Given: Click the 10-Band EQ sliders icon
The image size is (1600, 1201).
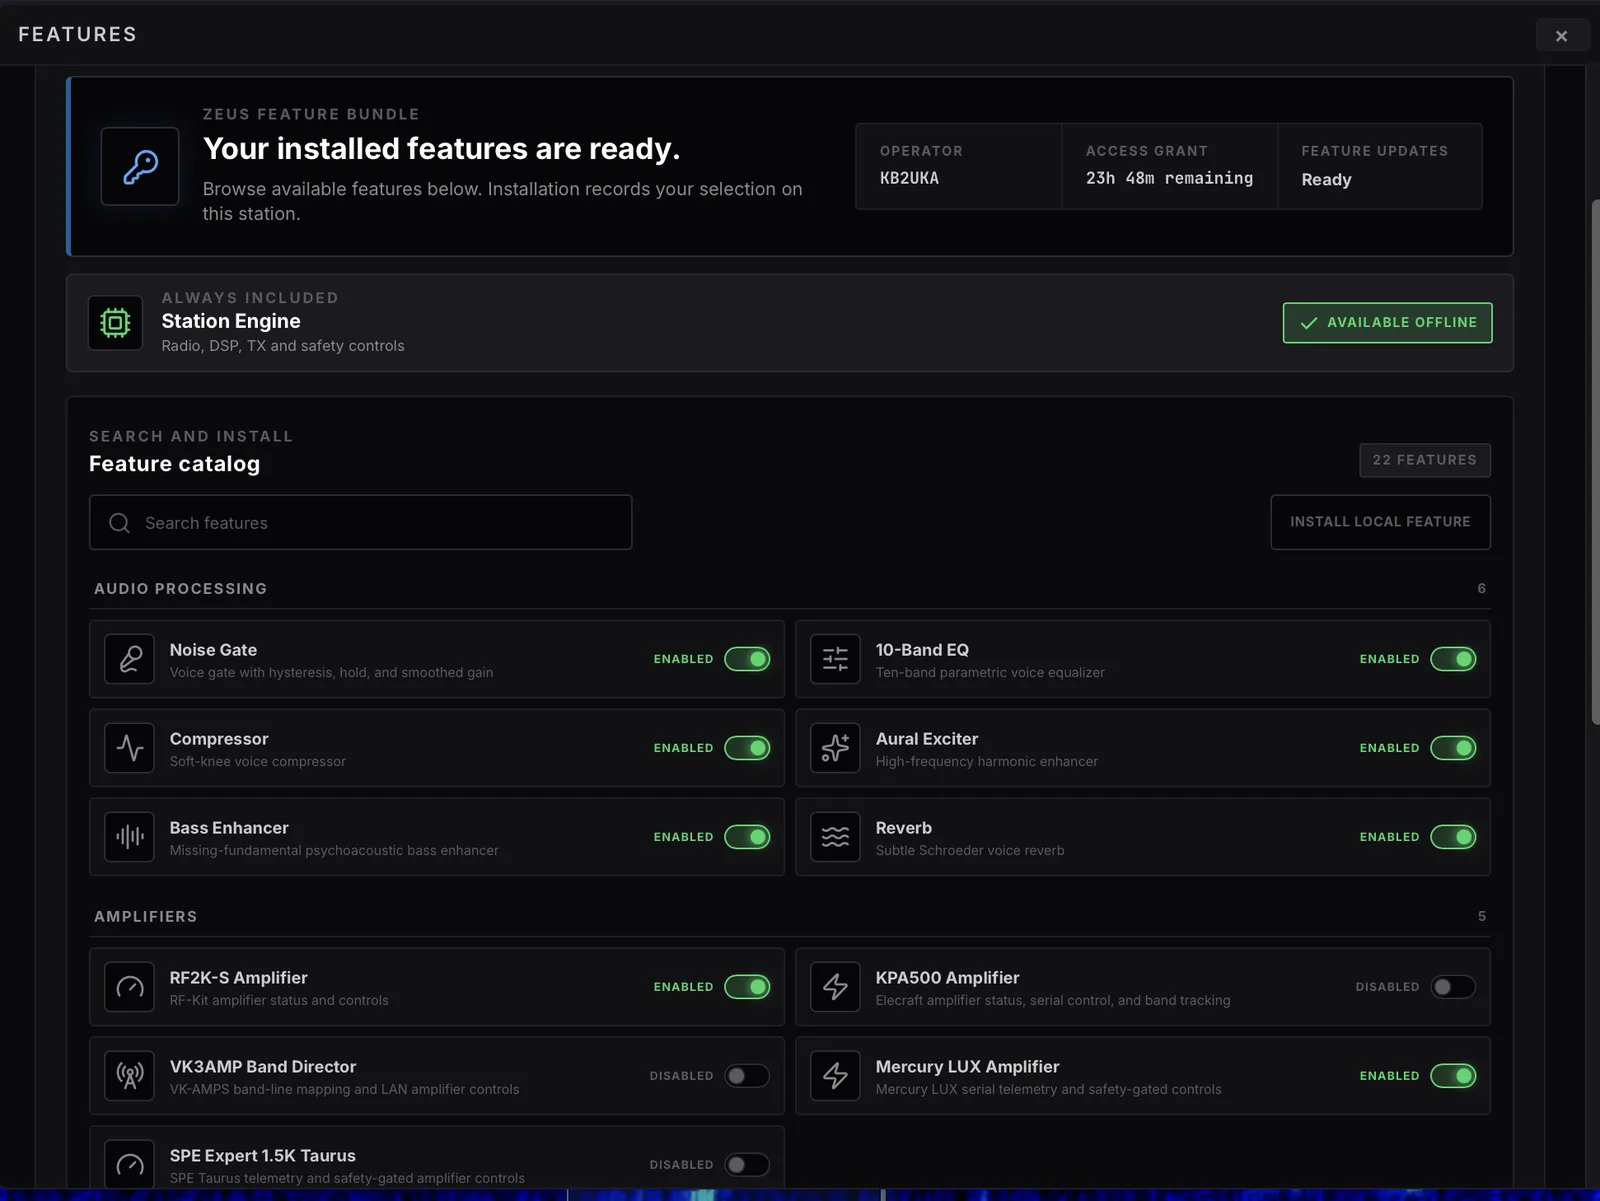Looking at the screenshot, I should pyautogui.click(x=835, y=659).
